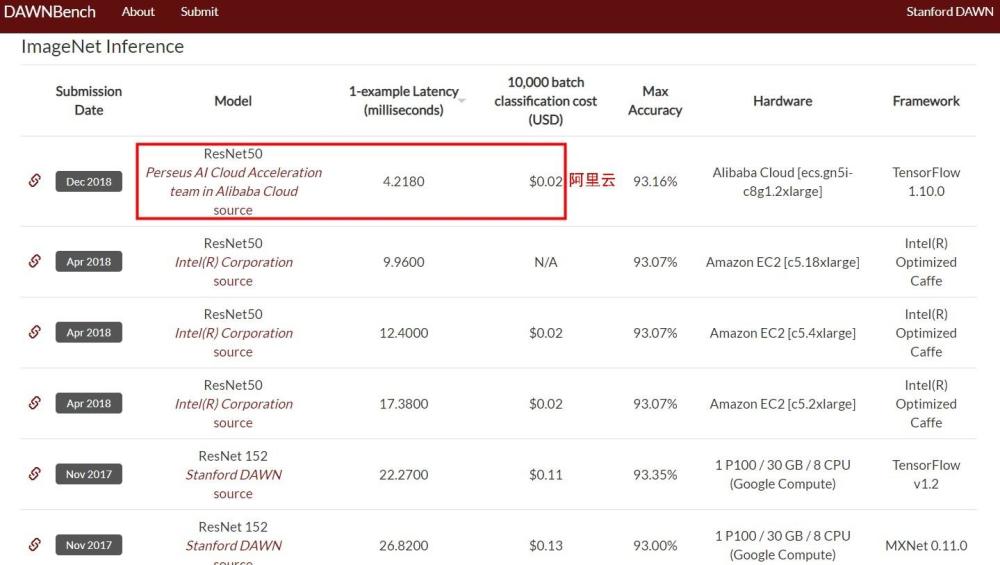Sort by 1-example Latency column arrow
1000x565 pixels.
pos(462,101)
